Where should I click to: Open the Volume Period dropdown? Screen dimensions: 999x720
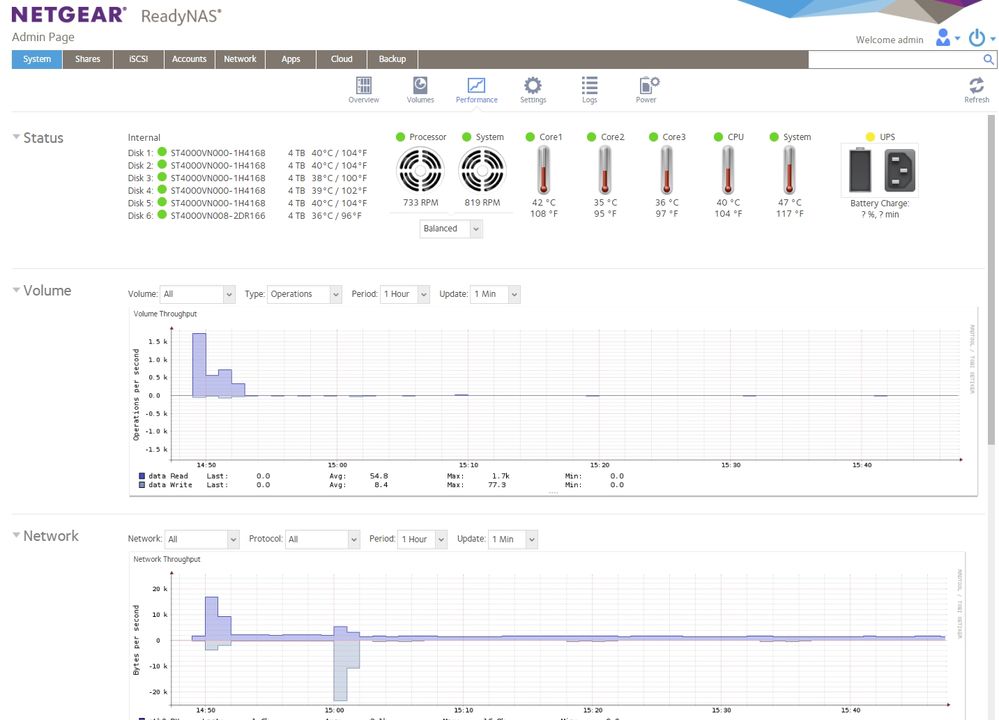405,294
